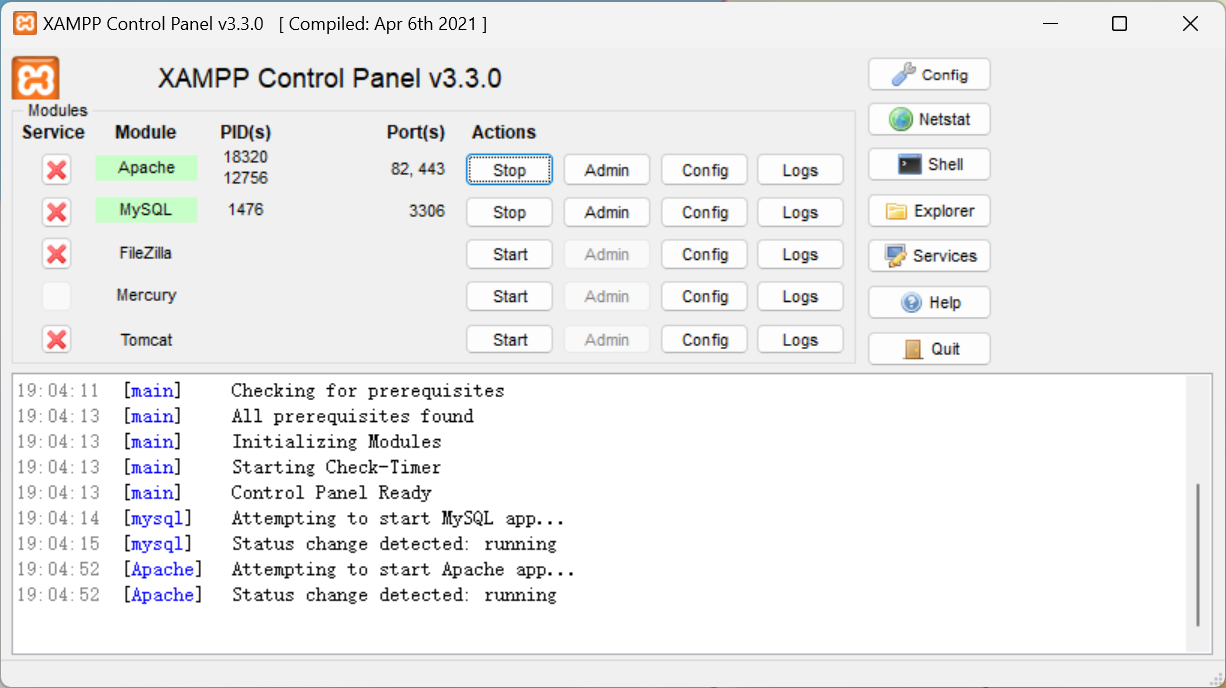Click the XAMPP orange logo icon

click(x=36, y=78)
